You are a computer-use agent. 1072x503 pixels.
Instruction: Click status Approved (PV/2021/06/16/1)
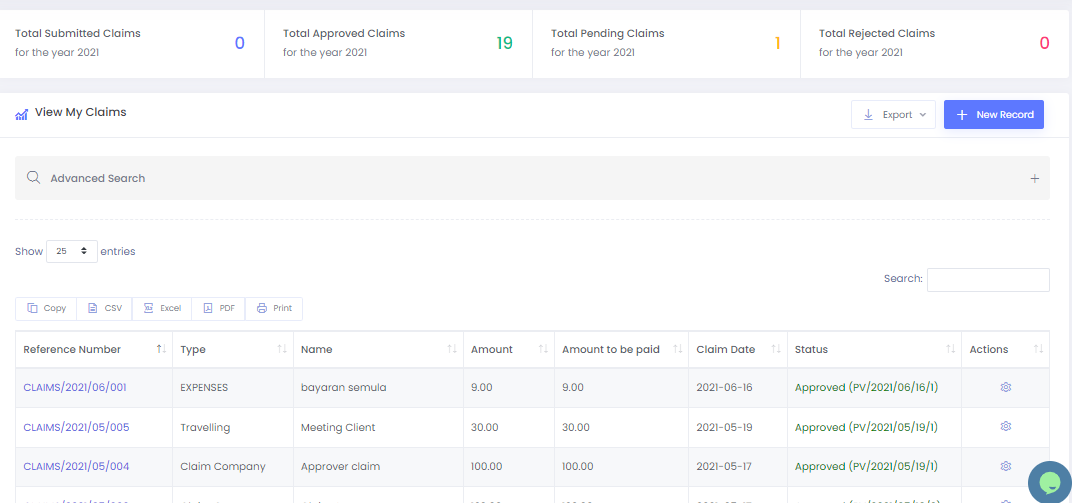click(x=866, y=388)
